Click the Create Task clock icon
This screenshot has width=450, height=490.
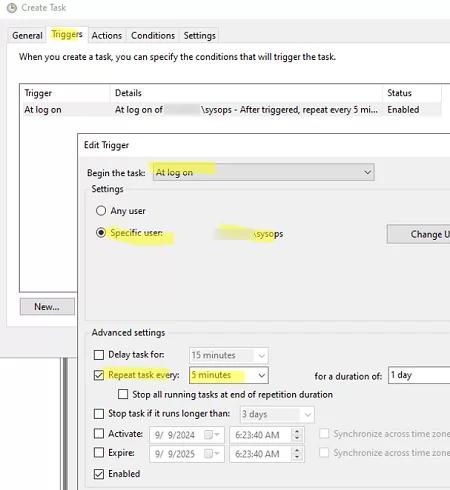coord(12,8)
